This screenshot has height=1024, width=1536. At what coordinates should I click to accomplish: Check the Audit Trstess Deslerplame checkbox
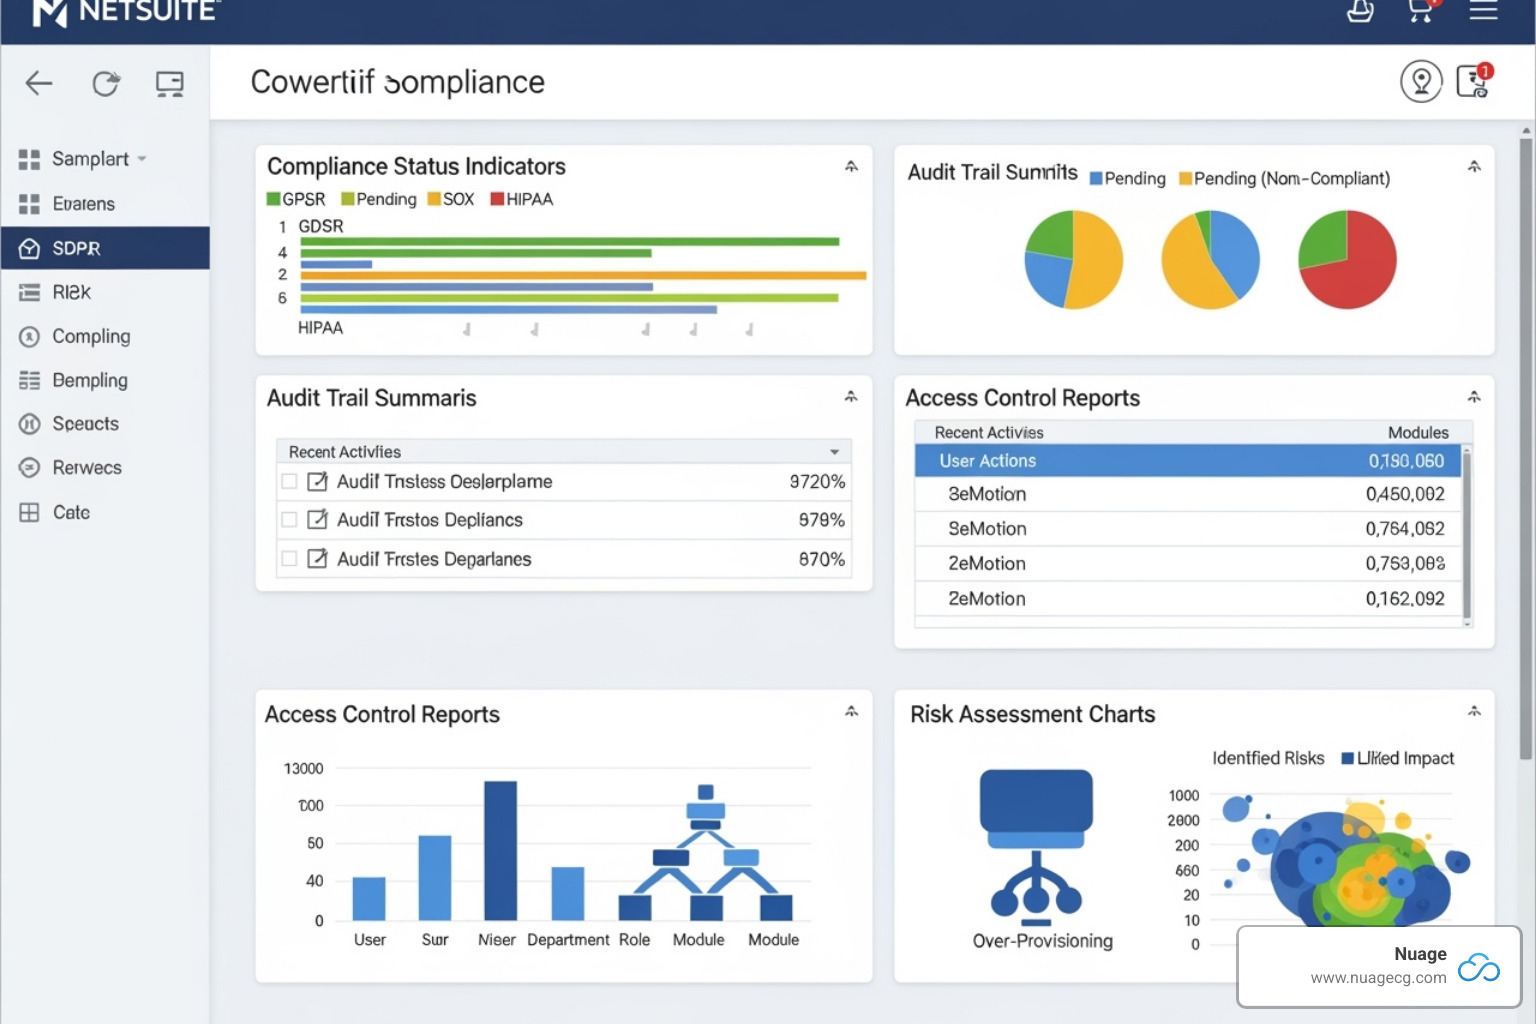pyautogui.click(x=290, y=481)
